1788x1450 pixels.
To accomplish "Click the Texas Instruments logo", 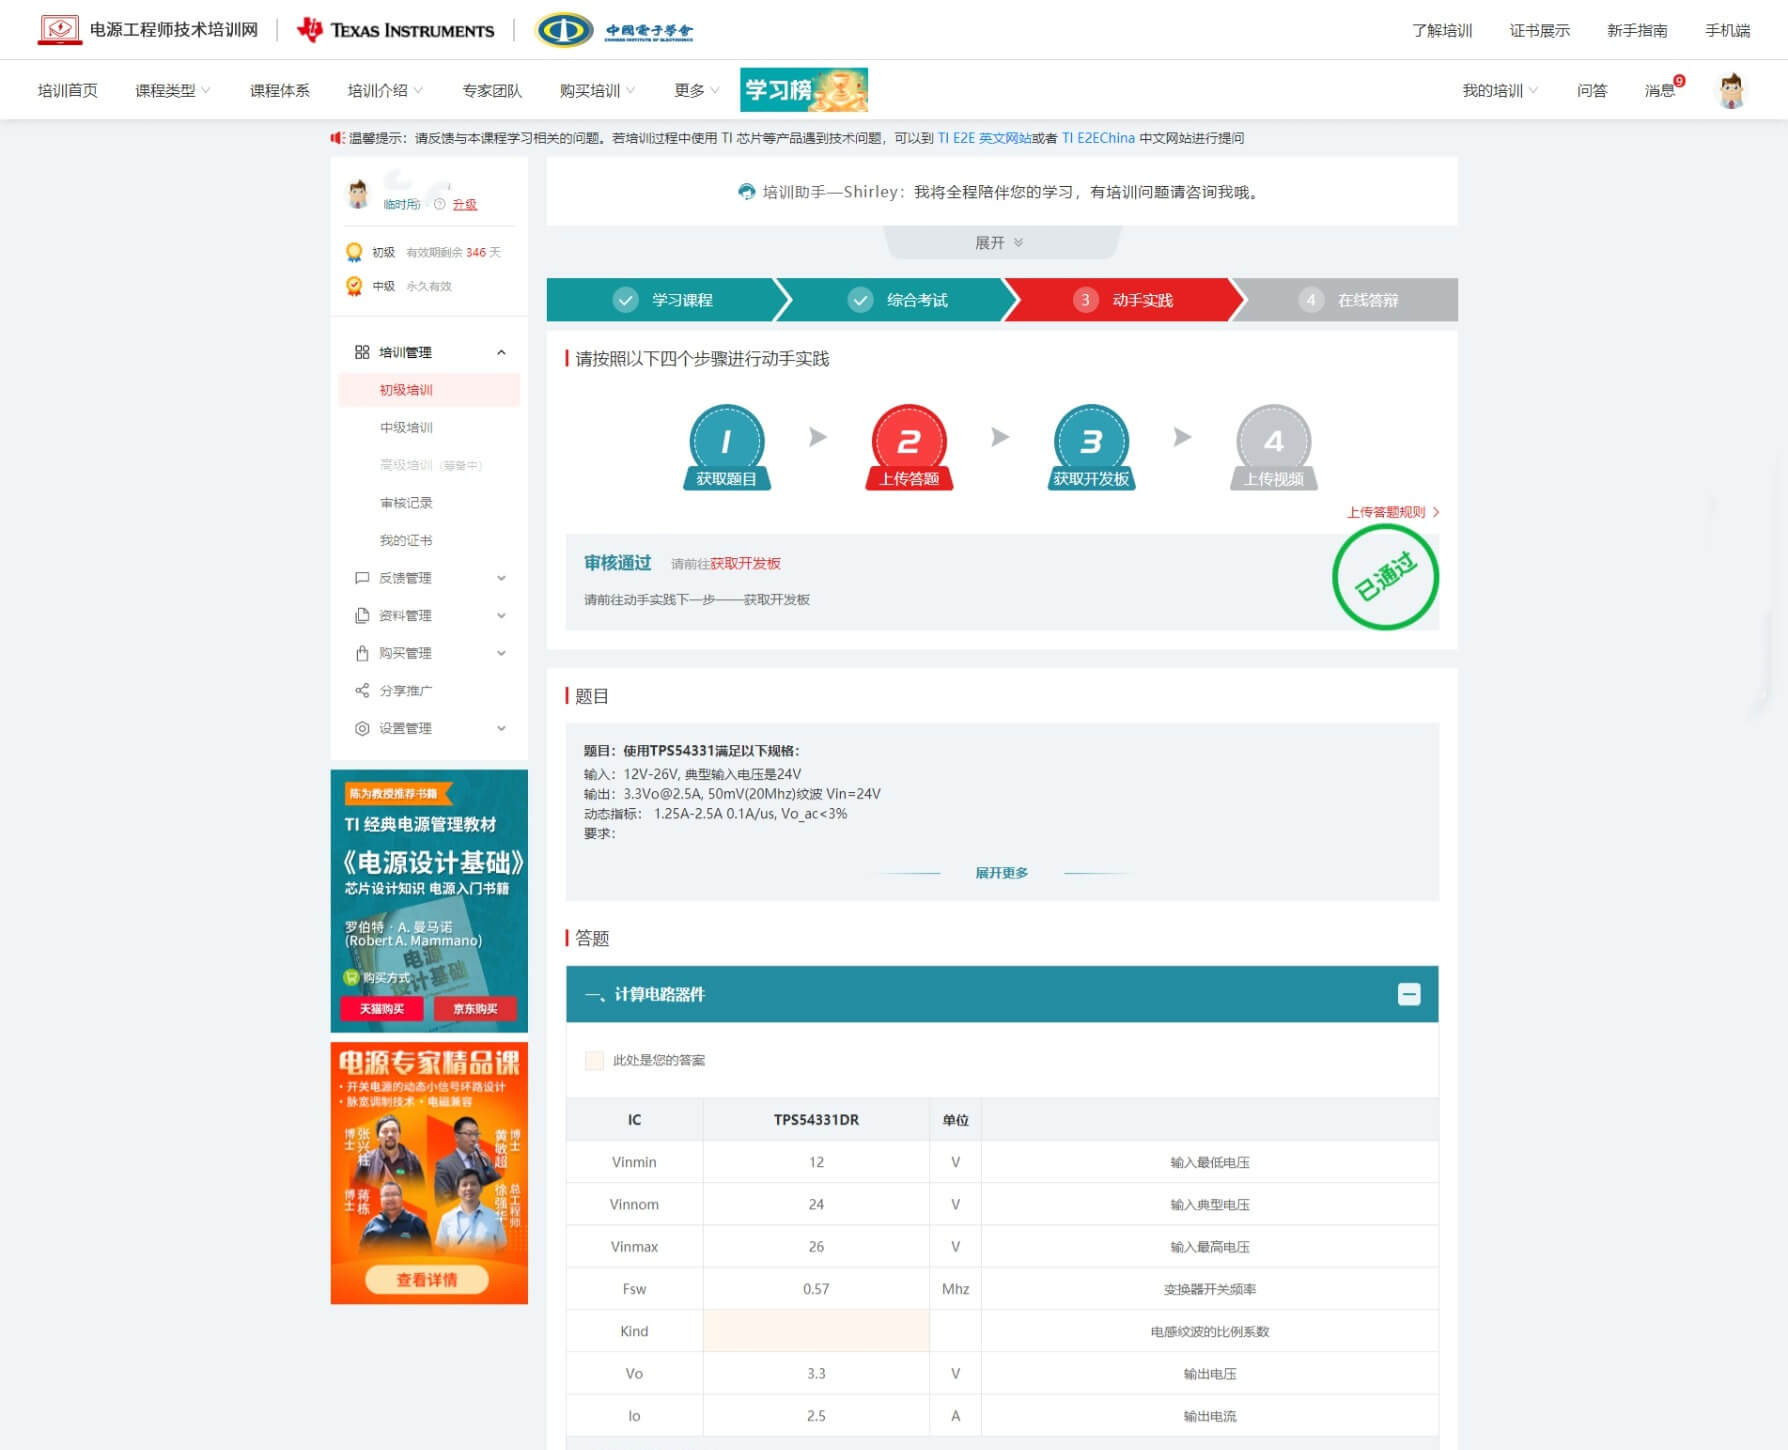I will pyautogui.click(x=396, y=30).
